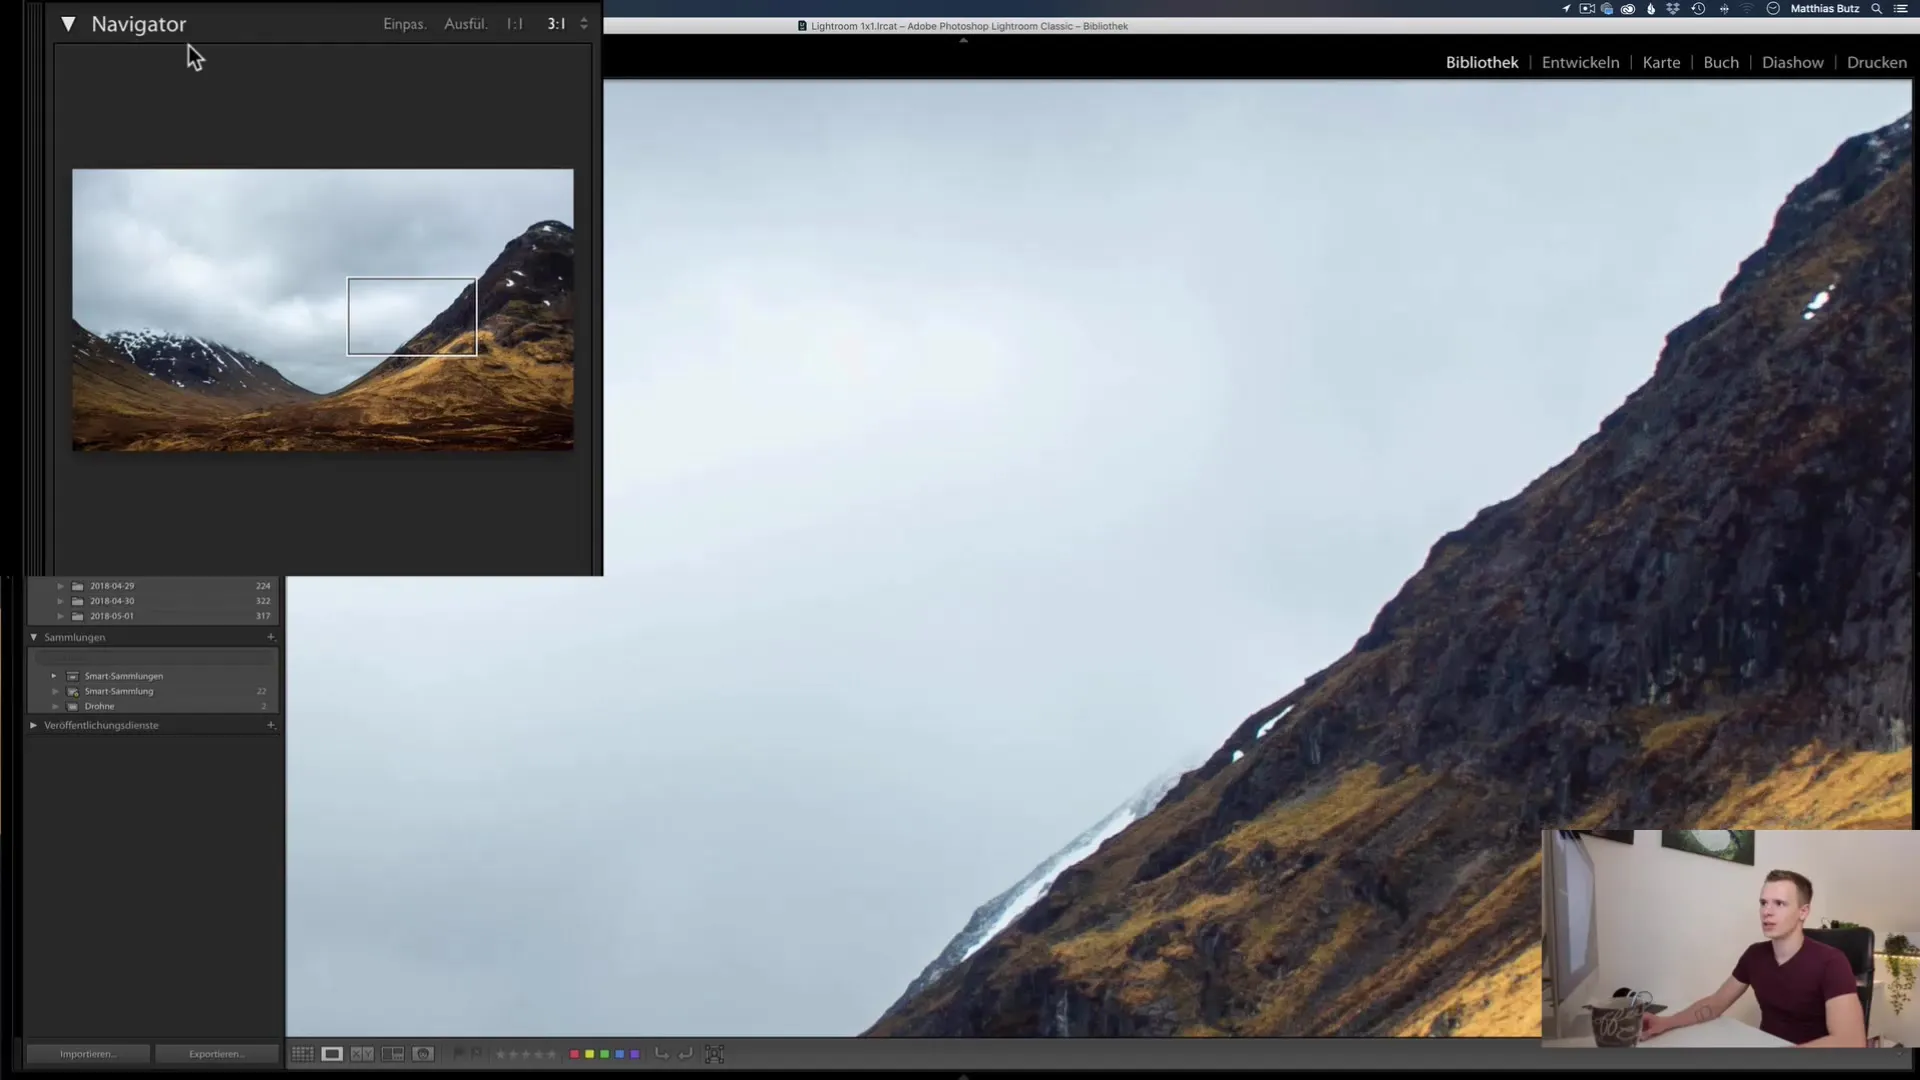Switch to the Diashow module
1920x1080 pixels.
coord(1793,62)
